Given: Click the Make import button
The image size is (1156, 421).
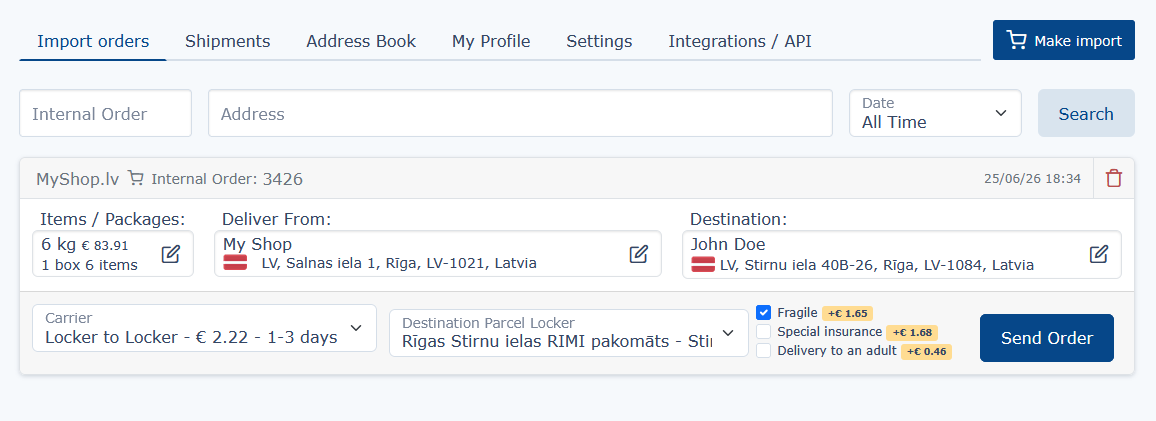Looking at the screenshot, I should pyautogui.click(x=1064, y=40).
